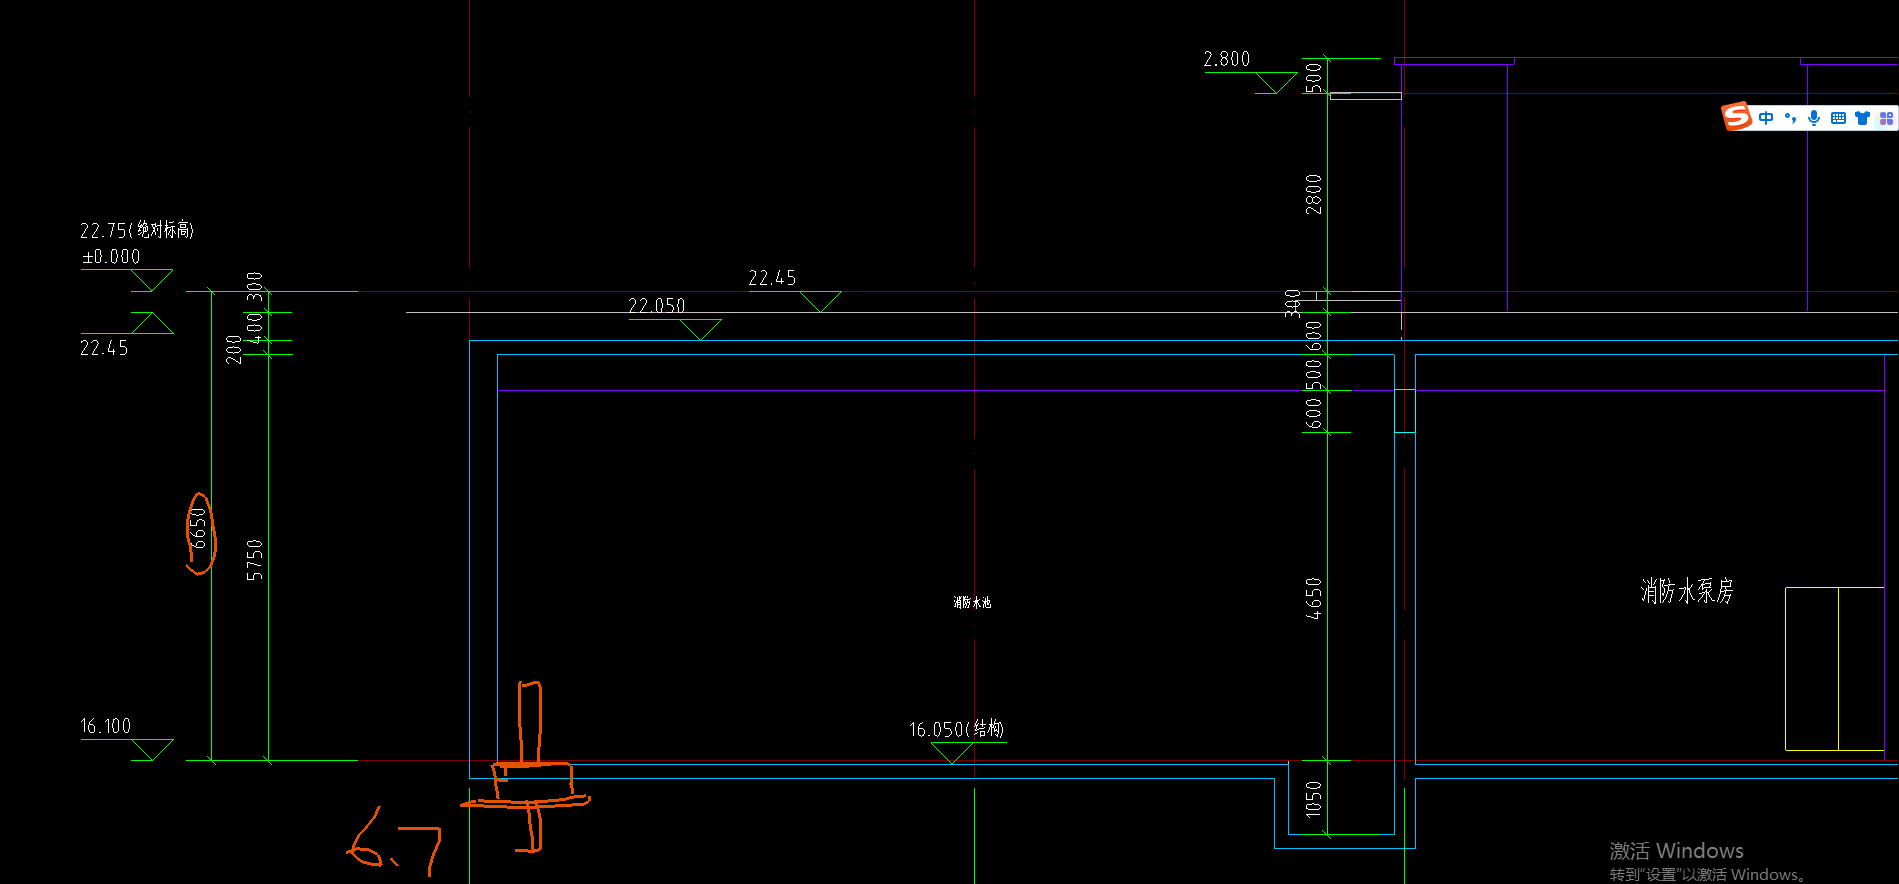Select the 4650 dimension text
Image resolution: width=1899 pixels, height=884 pixels.
click(x=1314, y=598)
